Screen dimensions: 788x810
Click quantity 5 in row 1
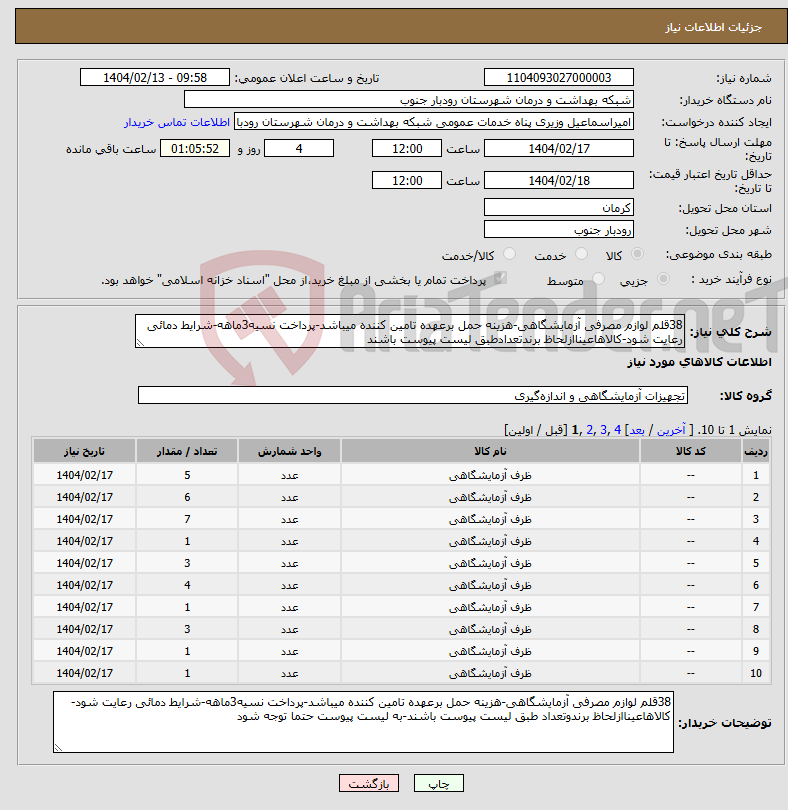coord(187,475)
